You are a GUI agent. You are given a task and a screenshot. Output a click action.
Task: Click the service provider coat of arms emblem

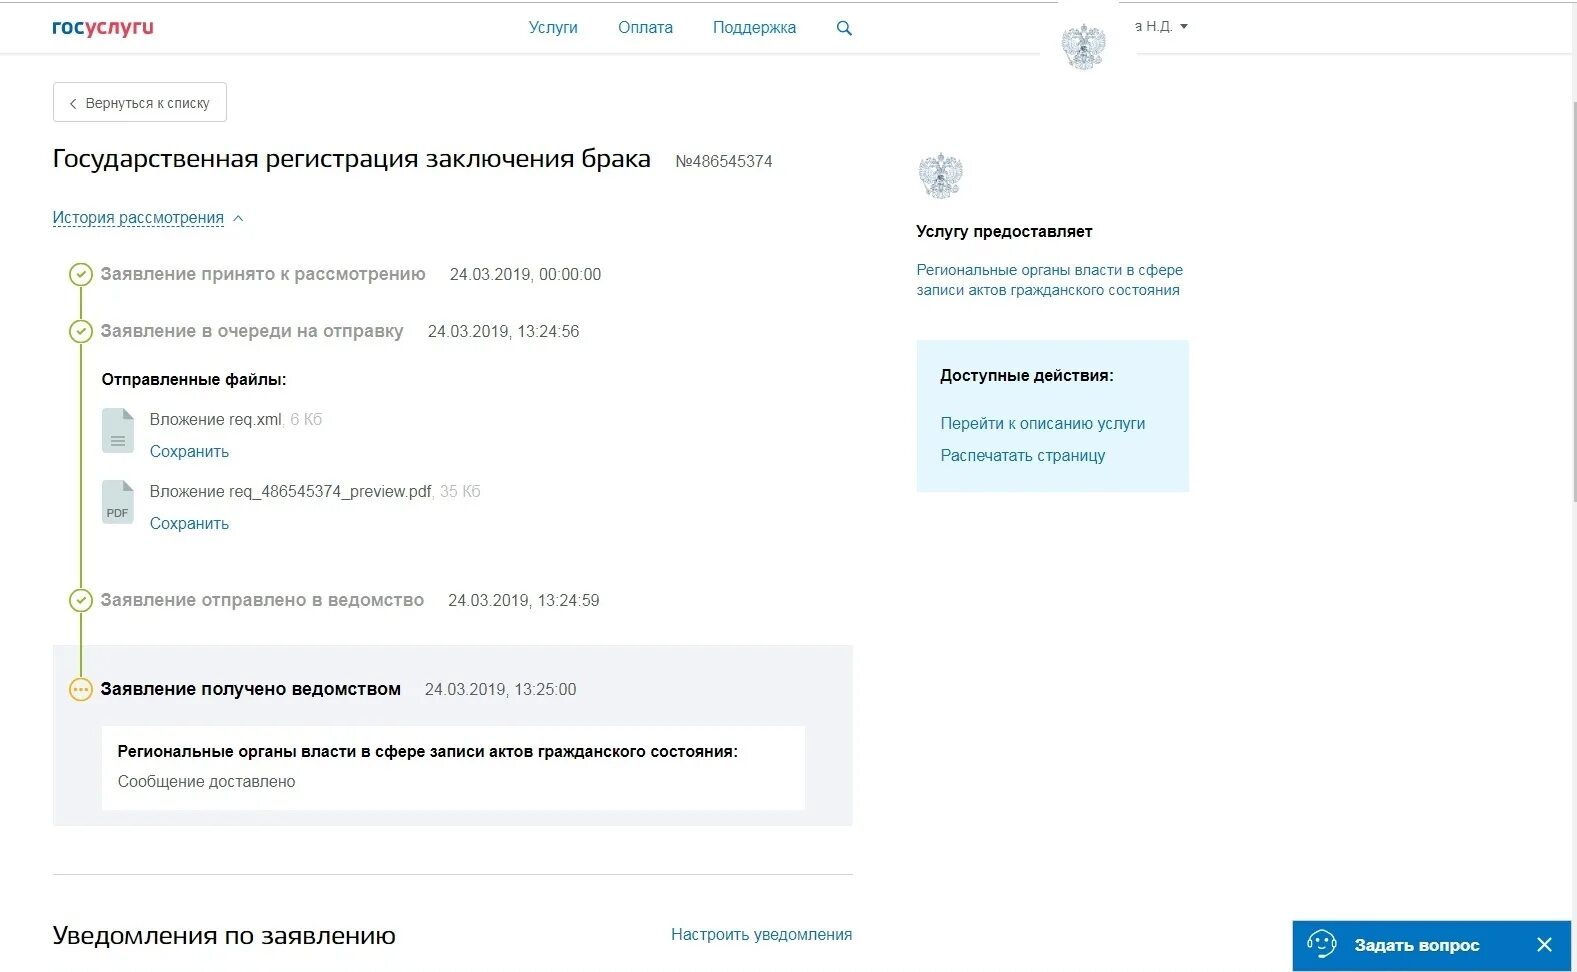(940, 176)
